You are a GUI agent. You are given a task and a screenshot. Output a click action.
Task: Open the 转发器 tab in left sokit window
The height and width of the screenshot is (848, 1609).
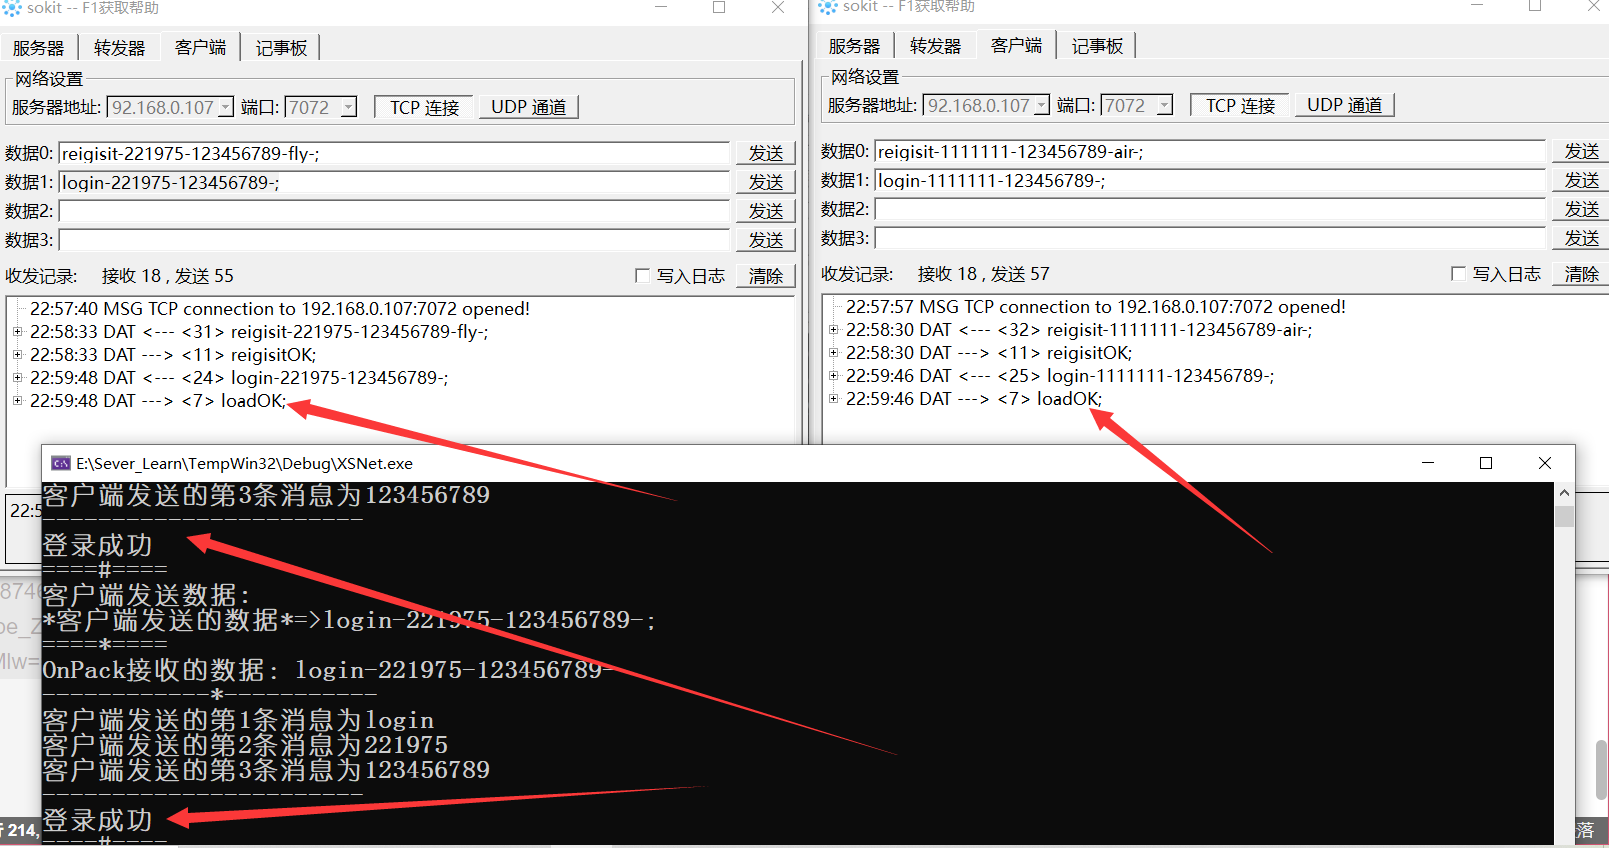tap(119, 48)
